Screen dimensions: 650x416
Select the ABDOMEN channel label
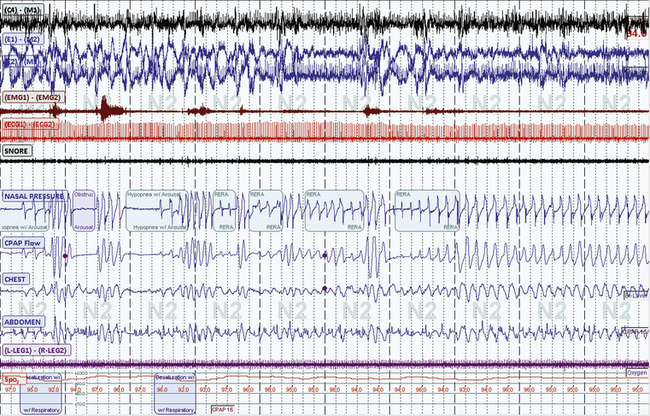[x=23, y=322]
